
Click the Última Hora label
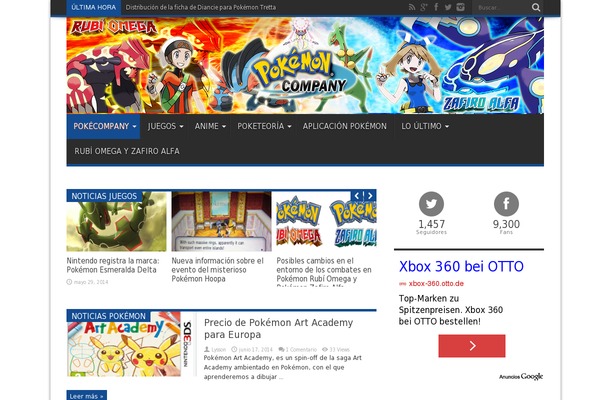click(93, 7)
